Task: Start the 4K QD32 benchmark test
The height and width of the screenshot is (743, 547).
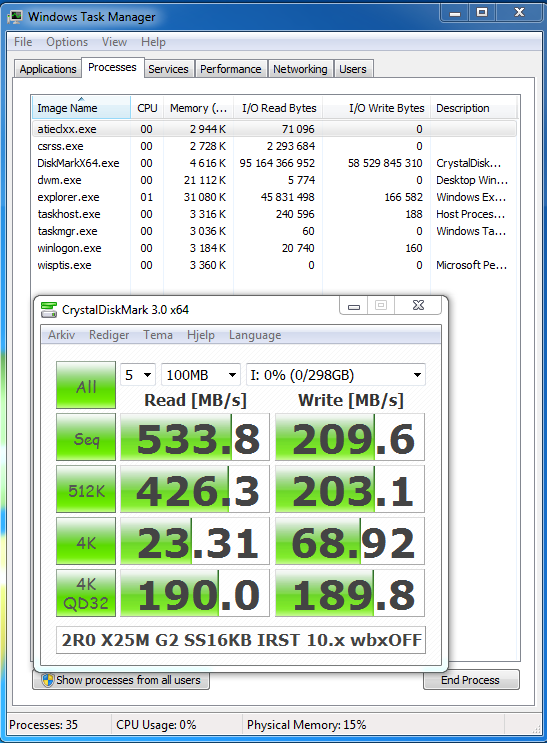Action: tap(86, 593)
